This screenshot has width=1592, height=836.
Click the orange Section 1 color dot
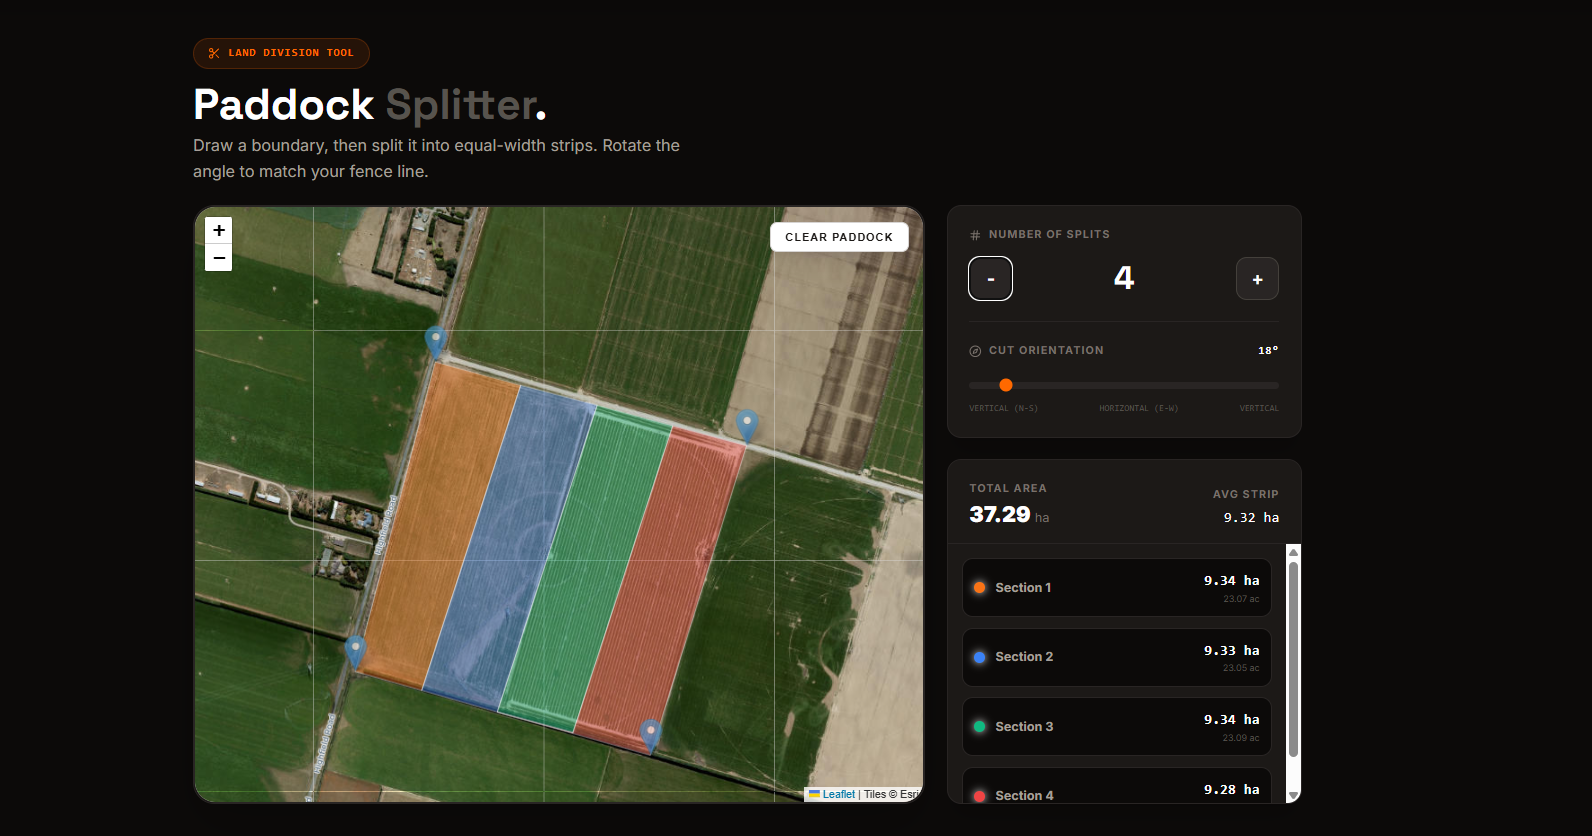coord(980,588)
